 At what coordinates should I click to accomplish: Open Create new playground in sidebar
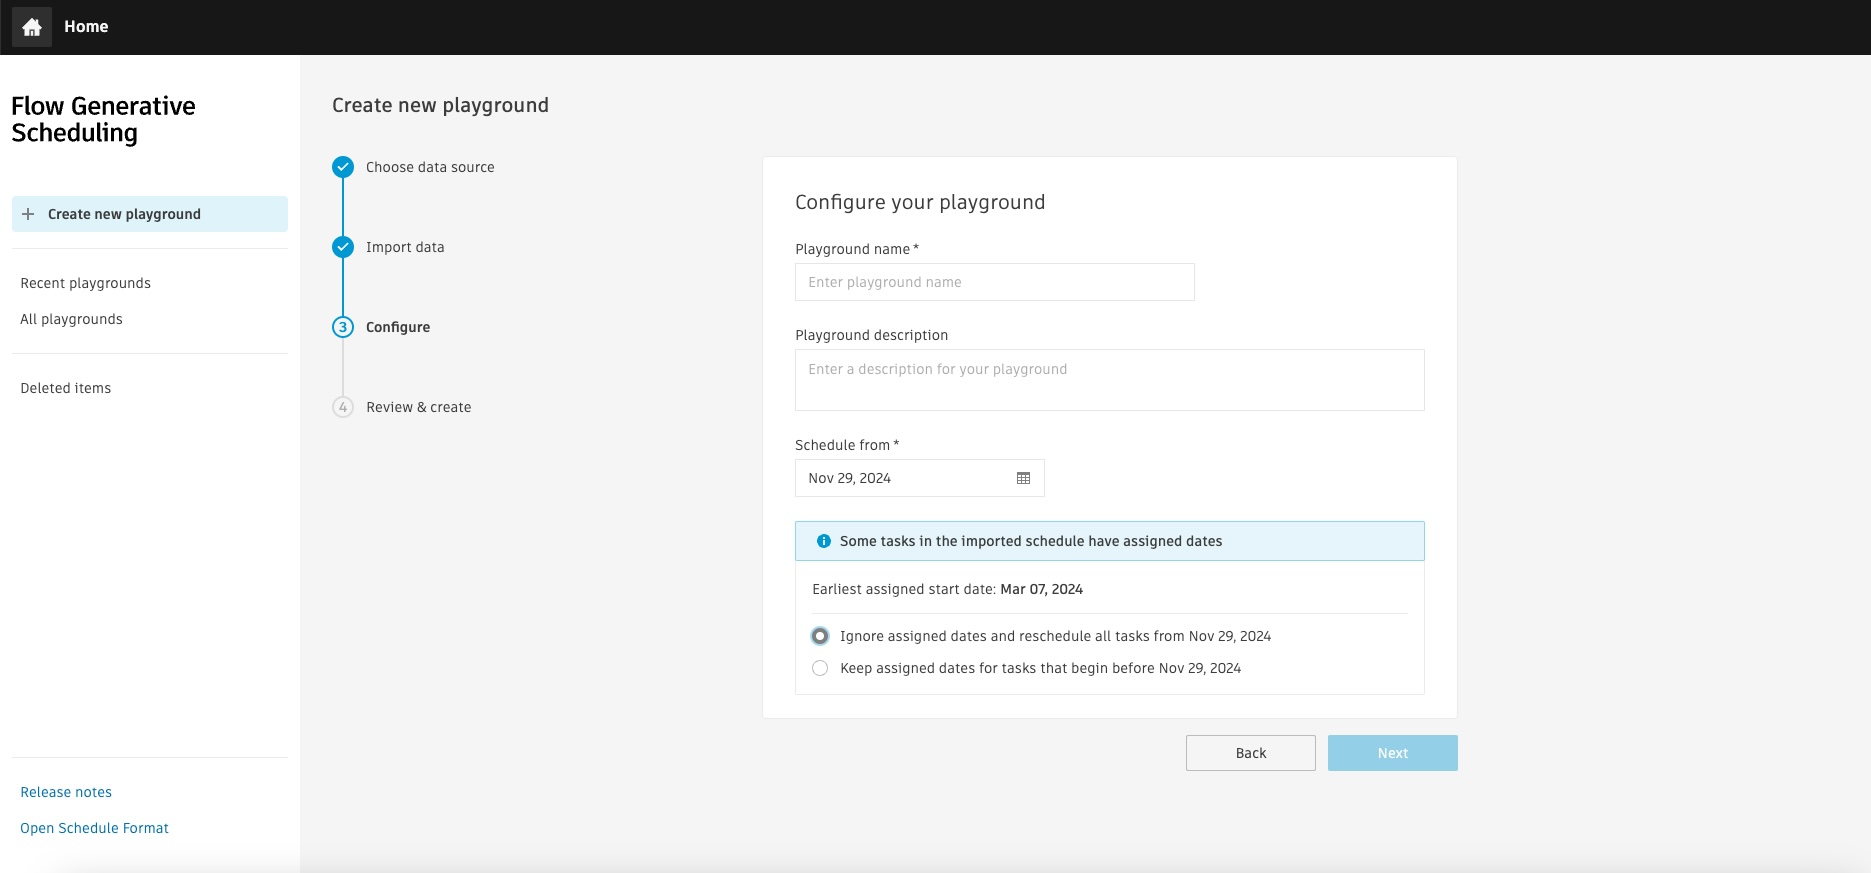150,214
